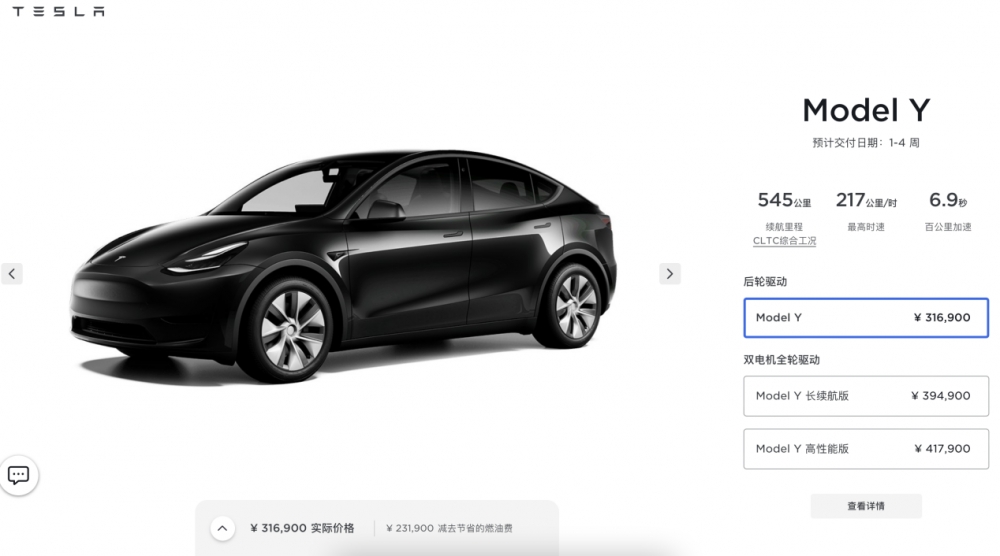Click the ¥316,900 实际价格 tab
This screenshot has height=556, width=1000.
[x=302, y=528]
